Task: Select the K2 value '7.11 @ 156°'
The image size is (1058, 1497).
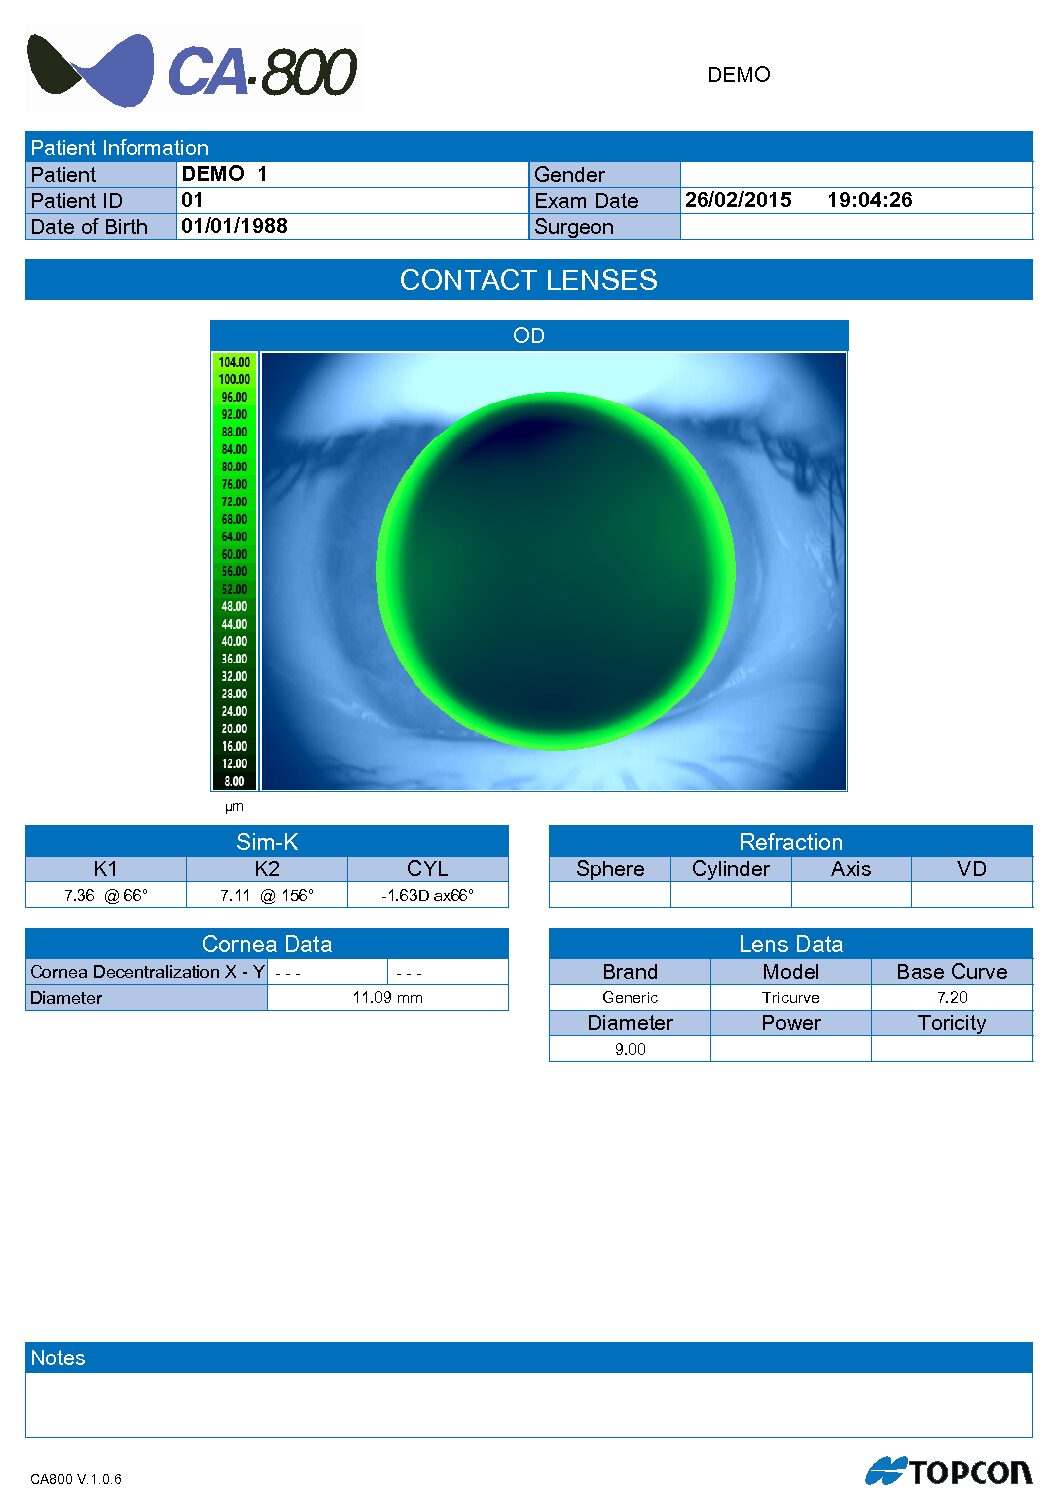Action: pyautogui.click(x=267, y=895)
